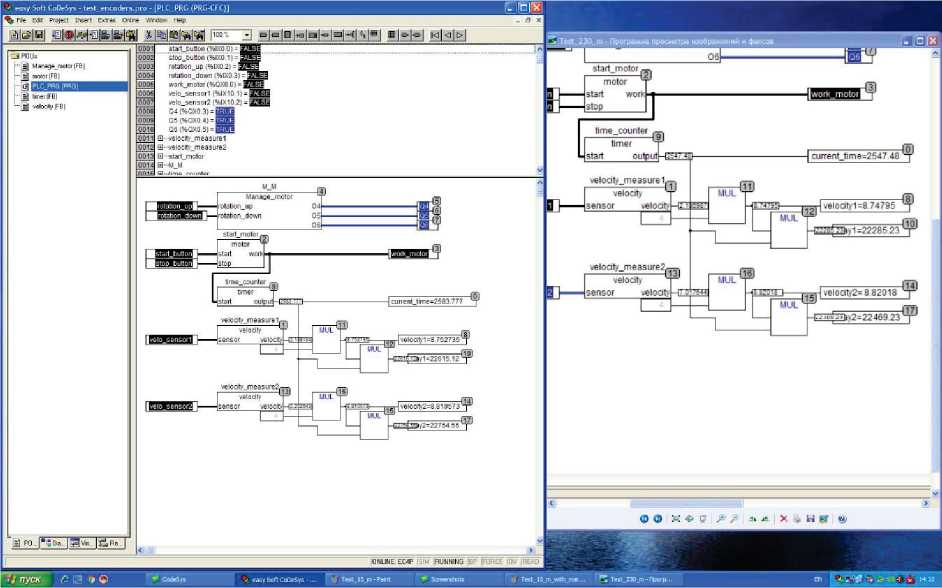This screenshot has height=588, width=942.
Task: Click the zoom in magnifier in viewer
Action: click(719, 519)
